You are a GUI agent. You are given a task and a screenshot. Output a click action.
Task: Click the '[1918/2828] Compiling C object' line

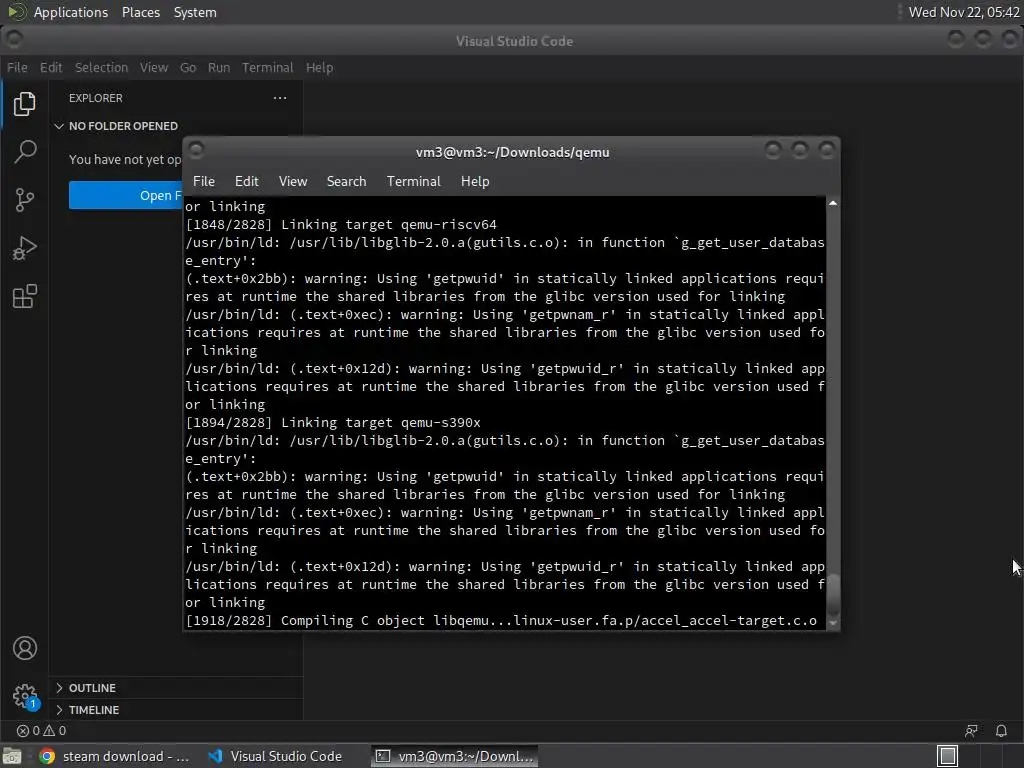click(x=501, y=621)
